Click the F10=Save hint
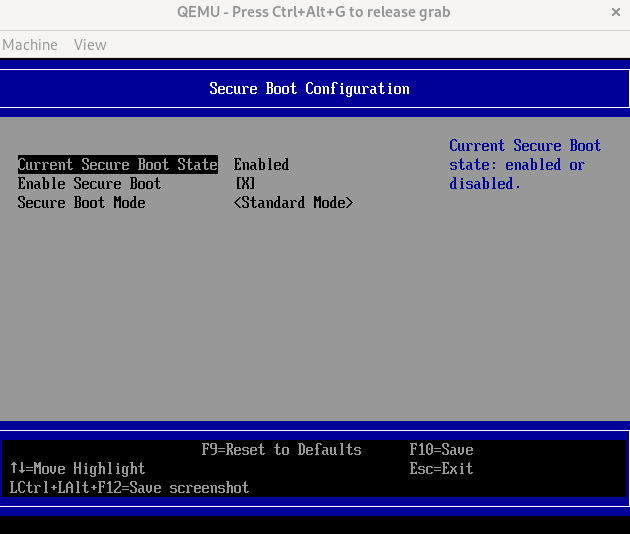Screen dimensions: 630x534 coord(441,449)
